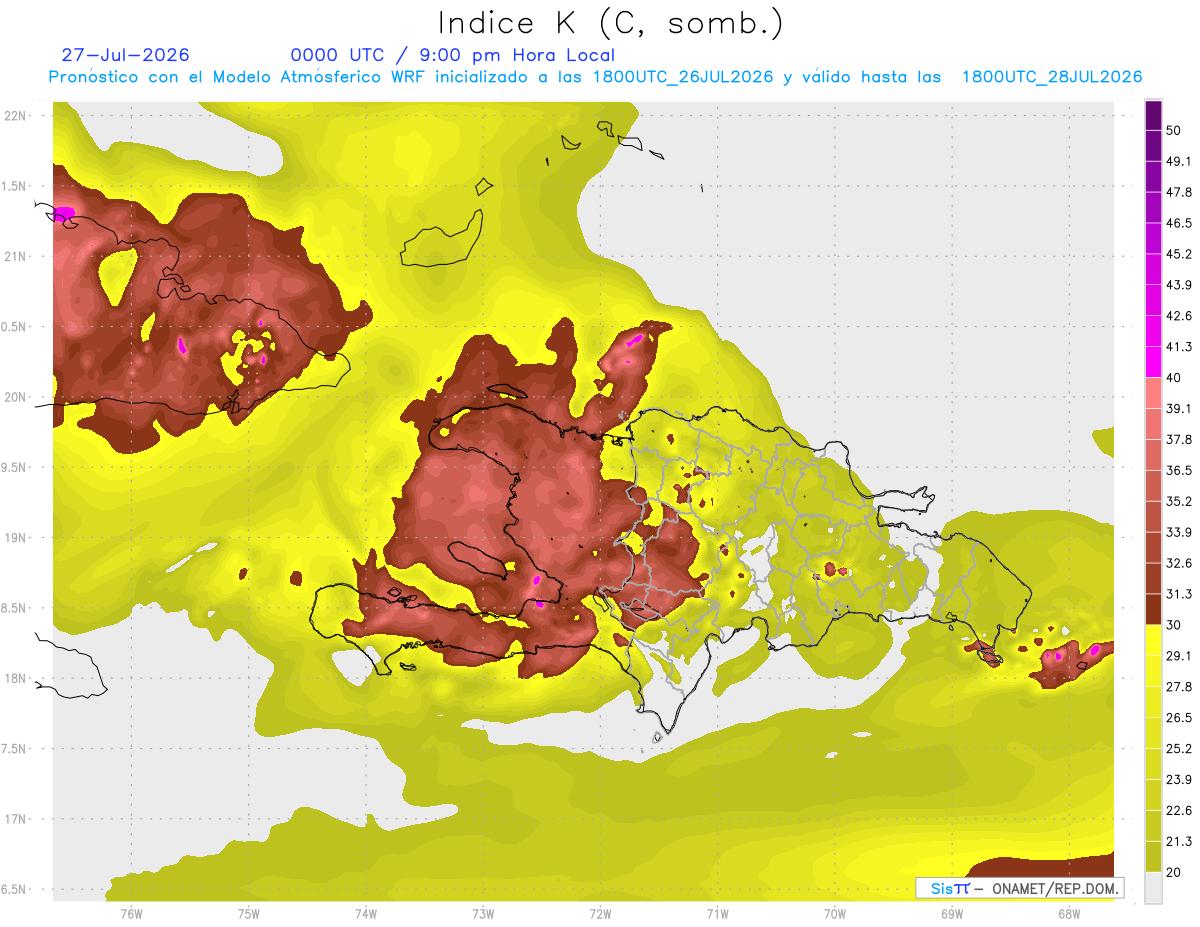This screenshot has height=927, width=1200.
Task: Click the colorbar value 22.6
Action: click(1178, 810)
